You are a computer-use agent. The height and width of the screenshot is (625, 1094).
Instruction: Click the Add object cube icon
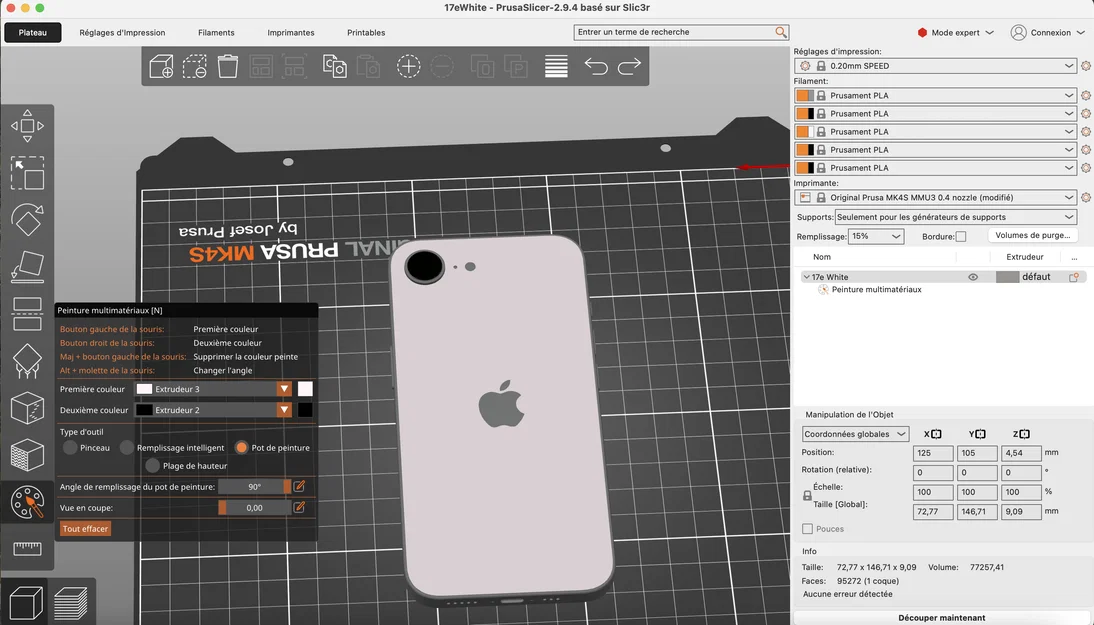(161, 66)
